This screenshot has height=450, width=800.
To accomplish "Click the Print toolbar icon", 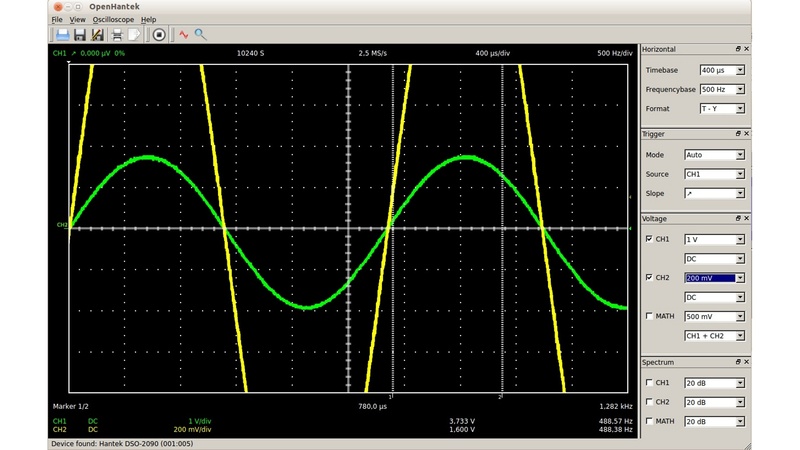I will tap(115, 34).
